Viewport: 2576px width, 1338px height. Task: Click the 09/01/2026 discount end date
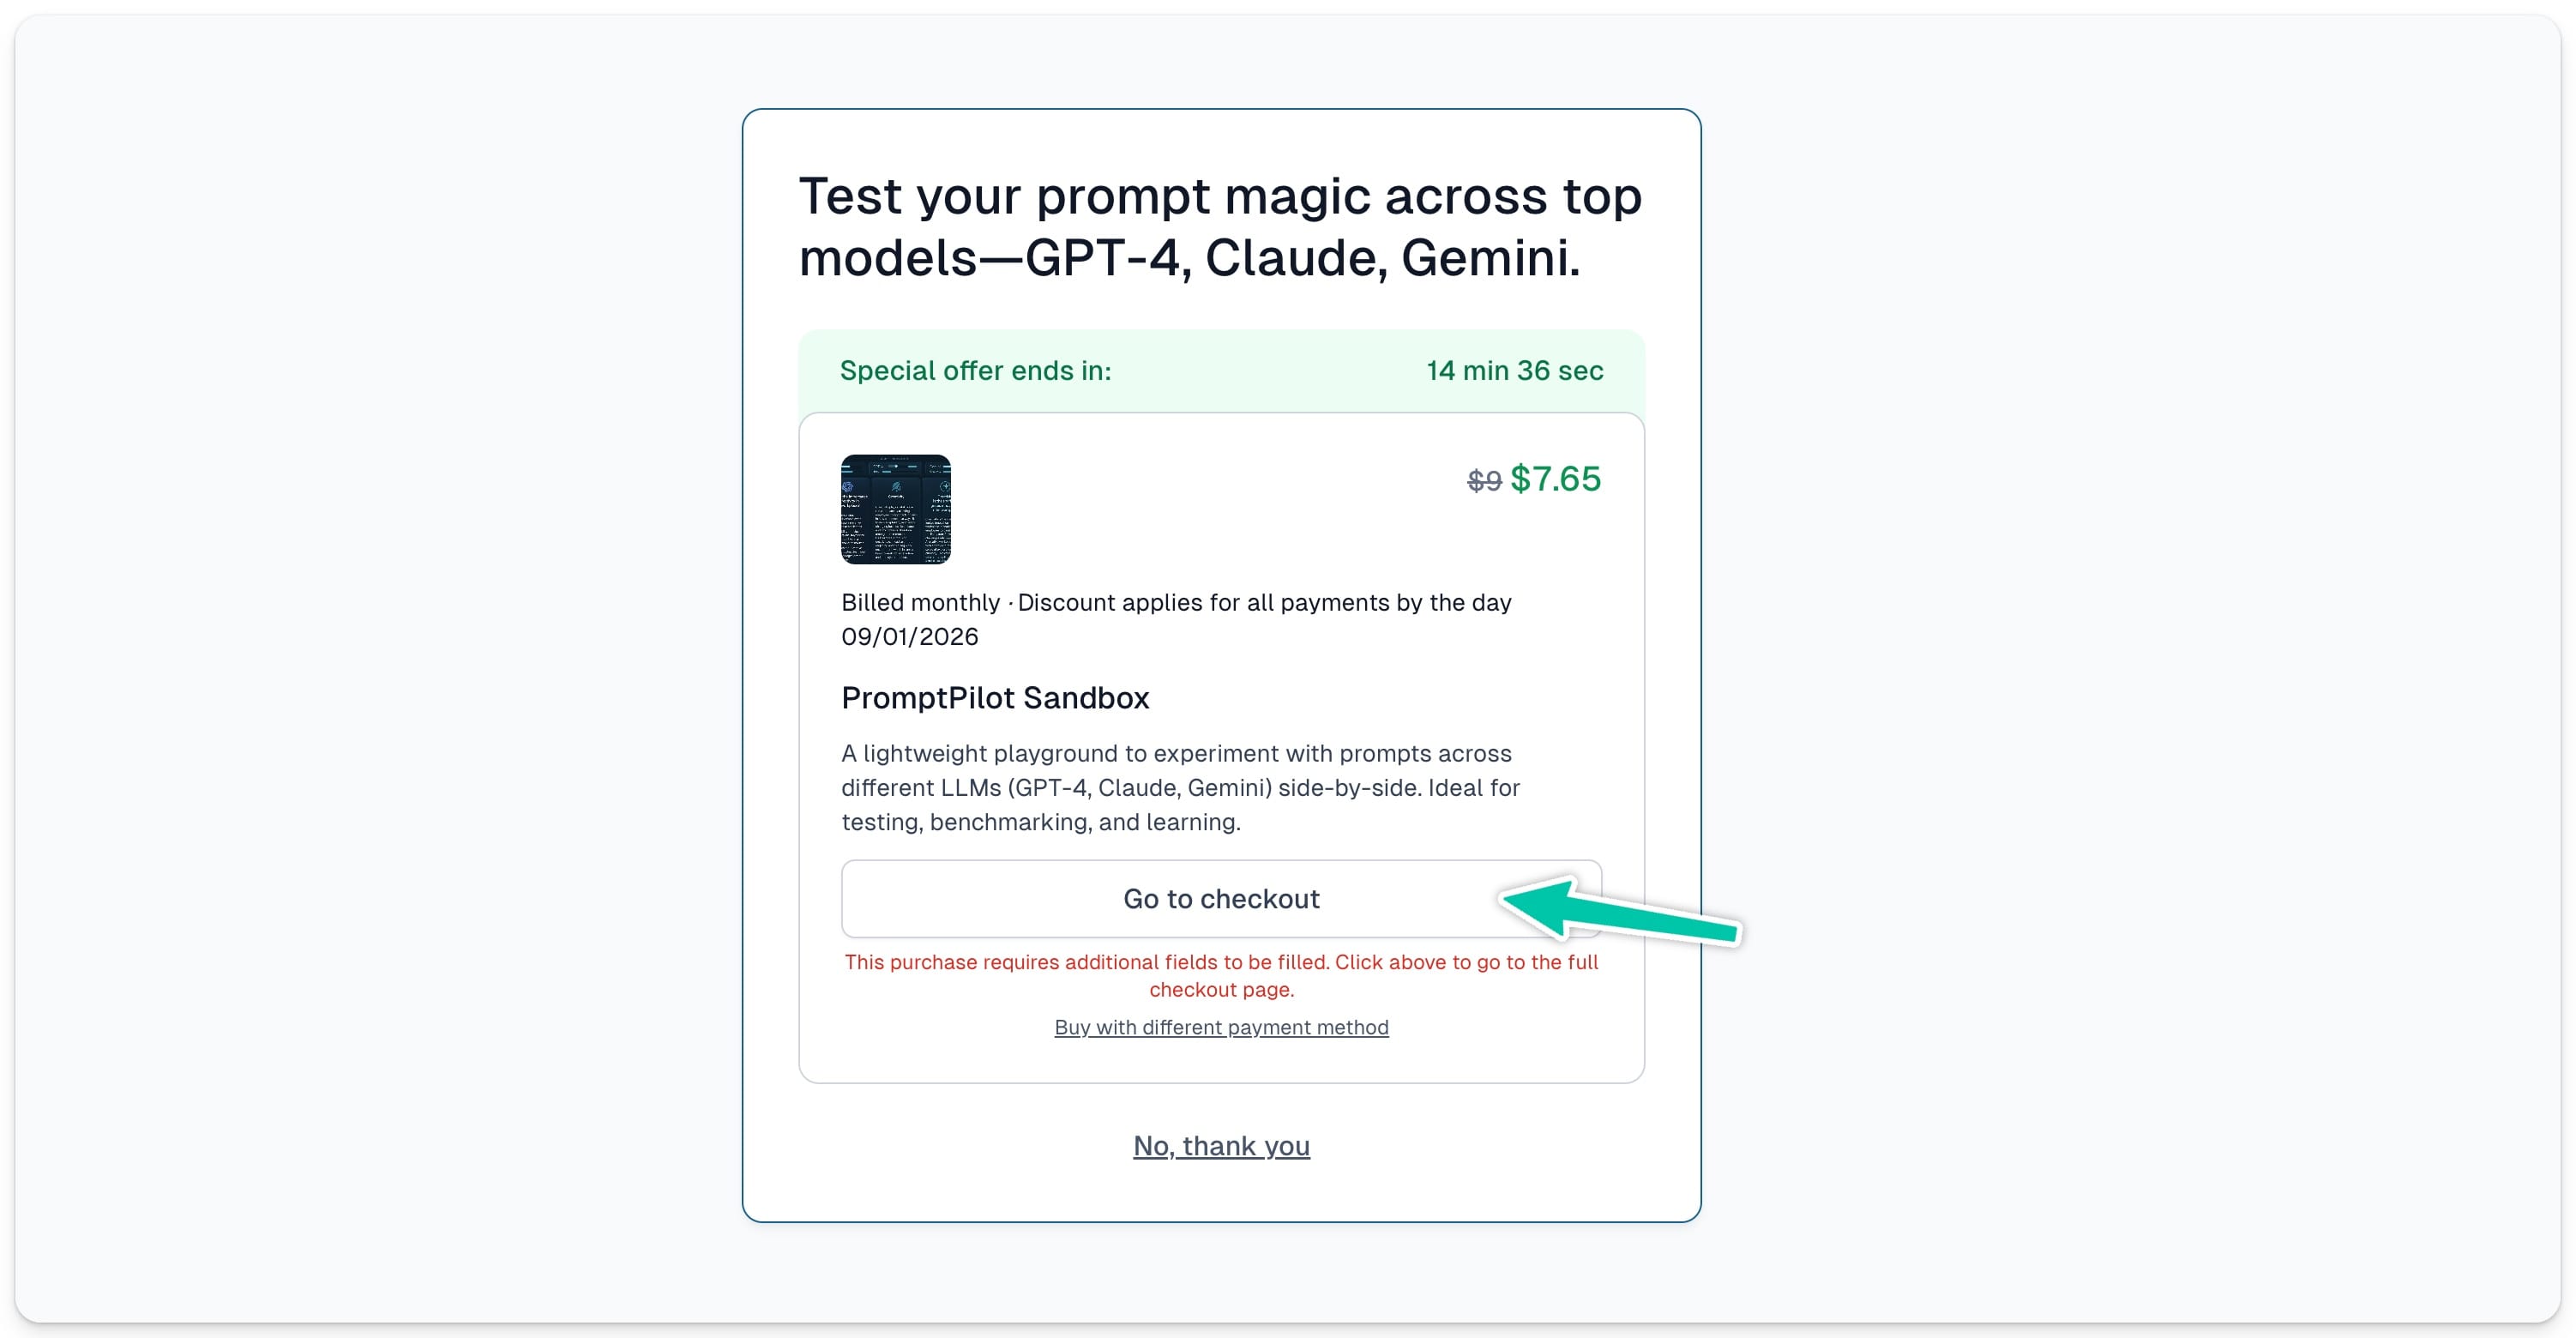pos(909,636)
